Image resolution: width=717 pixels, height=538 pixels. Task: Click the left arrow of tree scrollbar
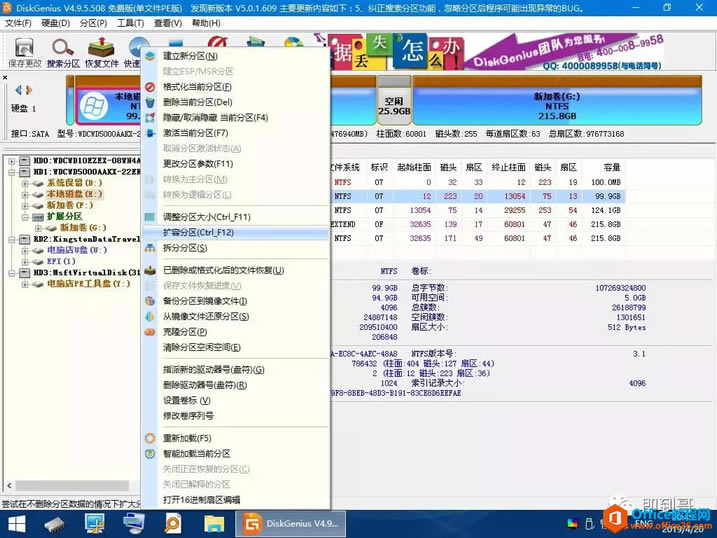pyautogui.click(x=10, y=485)
